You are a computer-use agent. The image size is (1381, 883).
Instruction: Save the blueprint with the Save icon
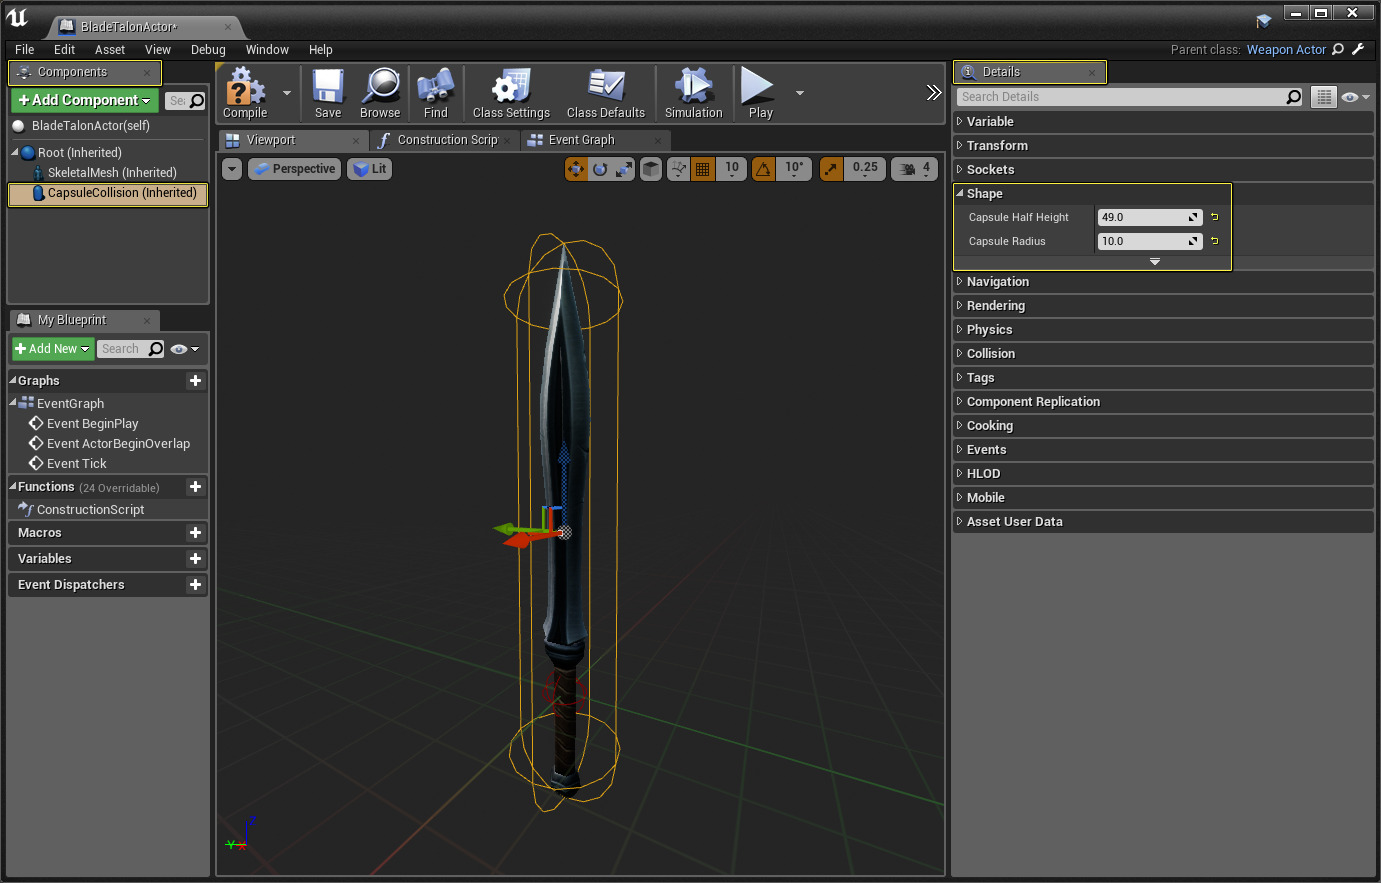pyautogui.click(x=328, y=90)
